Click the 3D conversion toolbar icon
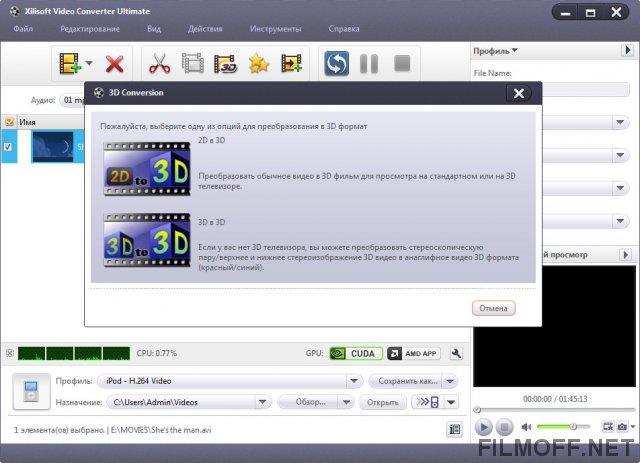 coord(225,64)
